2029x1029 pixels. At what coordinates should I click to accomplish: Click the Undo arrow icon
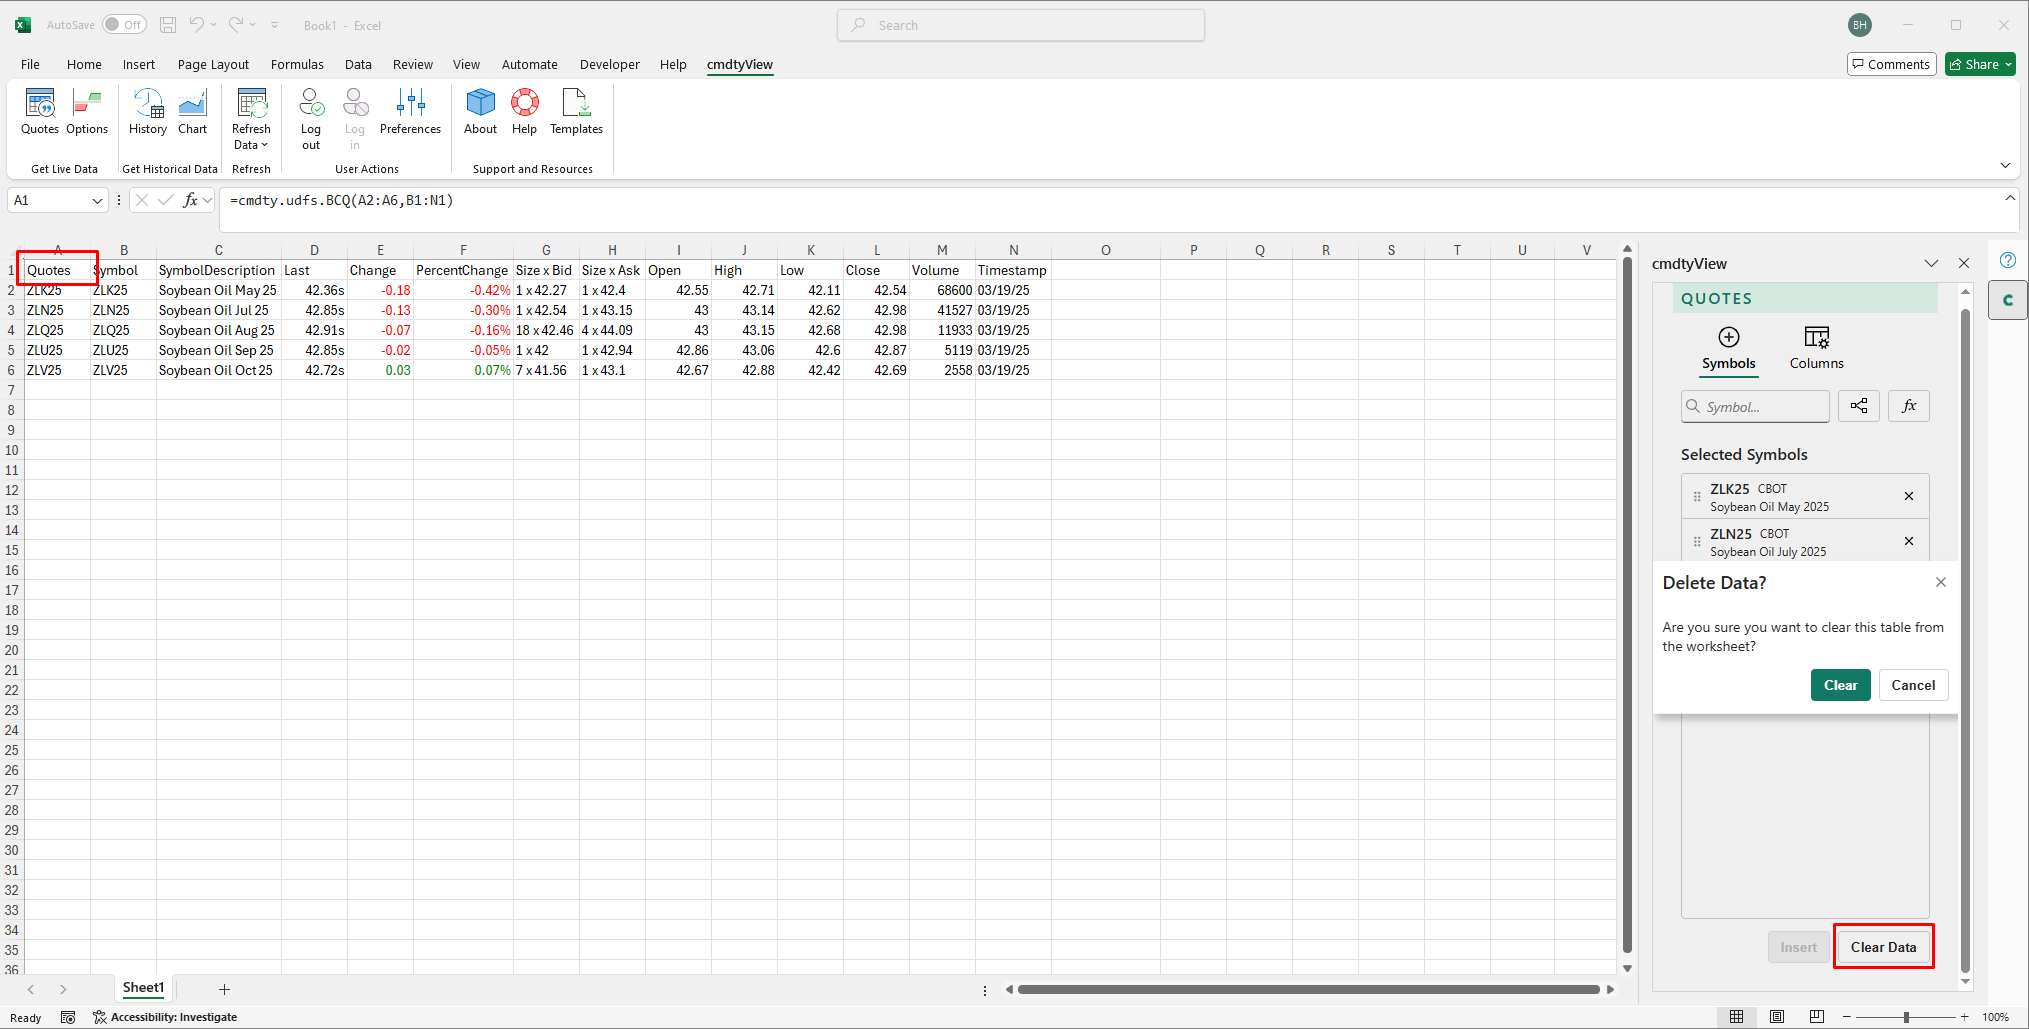click(197, 25)
